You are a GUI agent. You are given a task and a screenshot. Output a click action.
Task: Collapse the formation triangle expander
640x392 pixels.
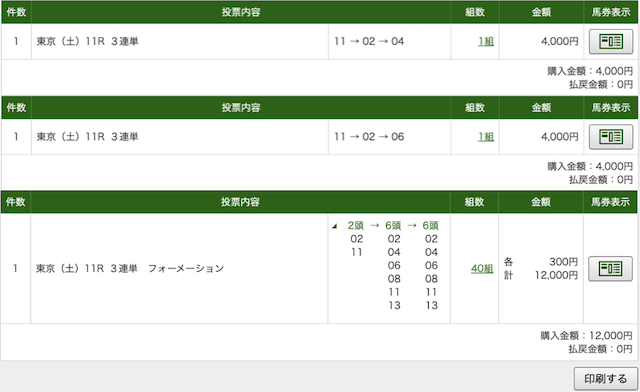(x=335, y=226)
